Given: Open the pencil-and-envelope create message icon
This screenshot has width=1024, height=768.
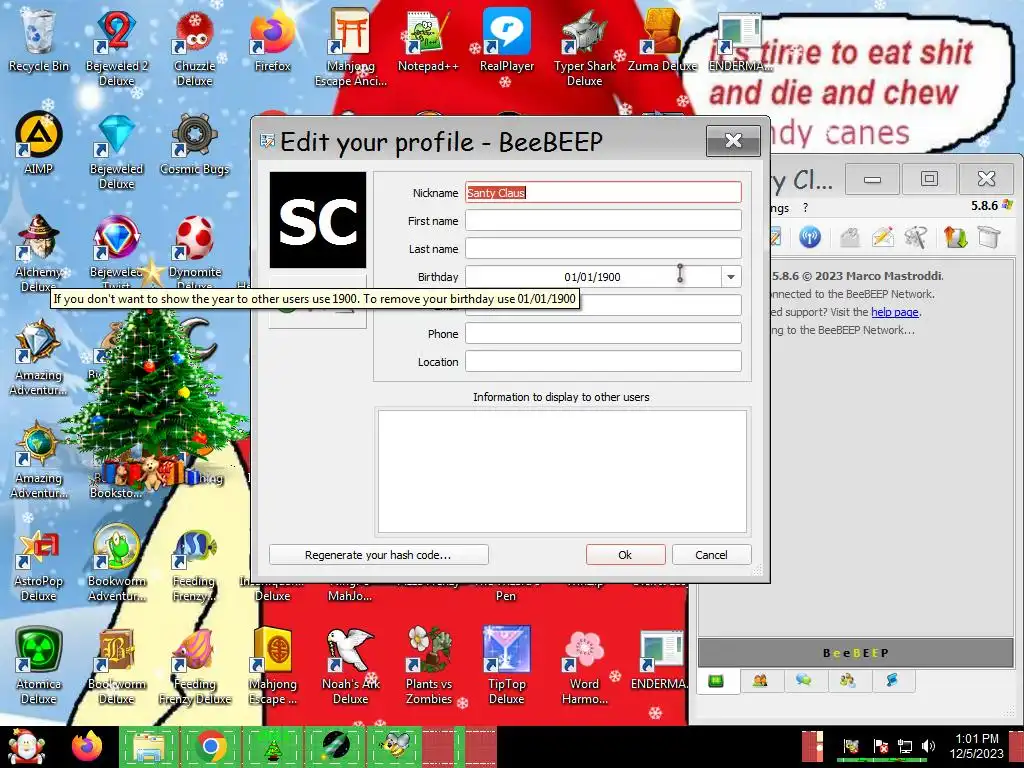Looking at the screenshot, I should pos(882,236).
